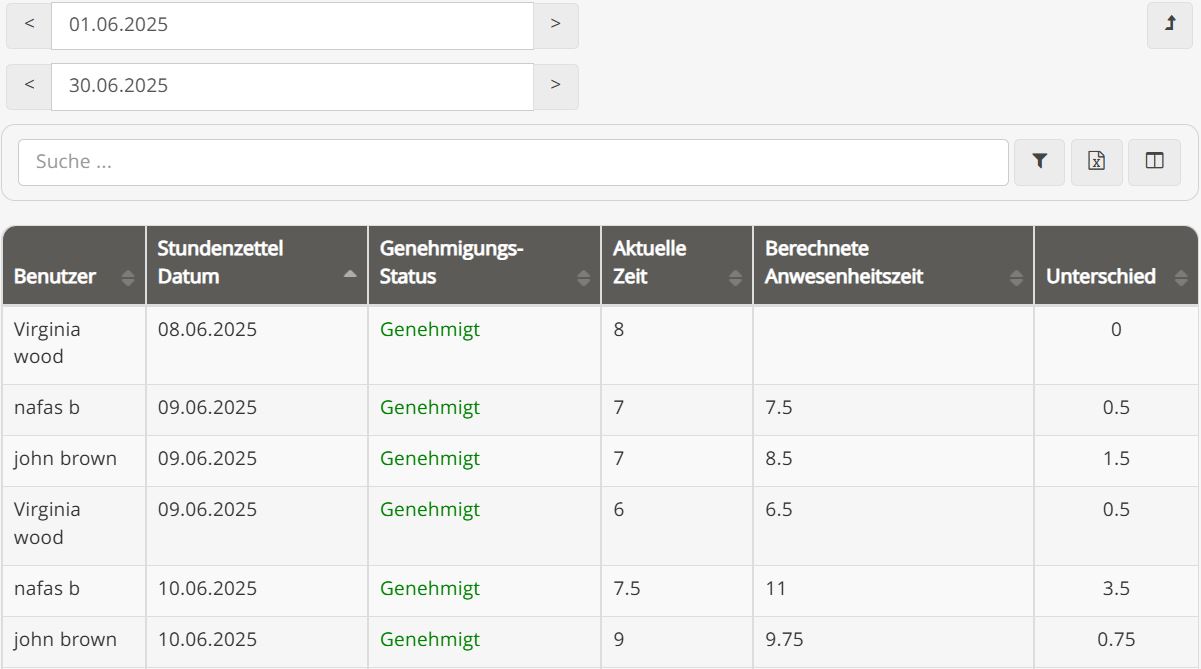Open the 30.06.2025 end date field
The image size is (1201, 669).
pyautogui.click(x=292, y=86)
